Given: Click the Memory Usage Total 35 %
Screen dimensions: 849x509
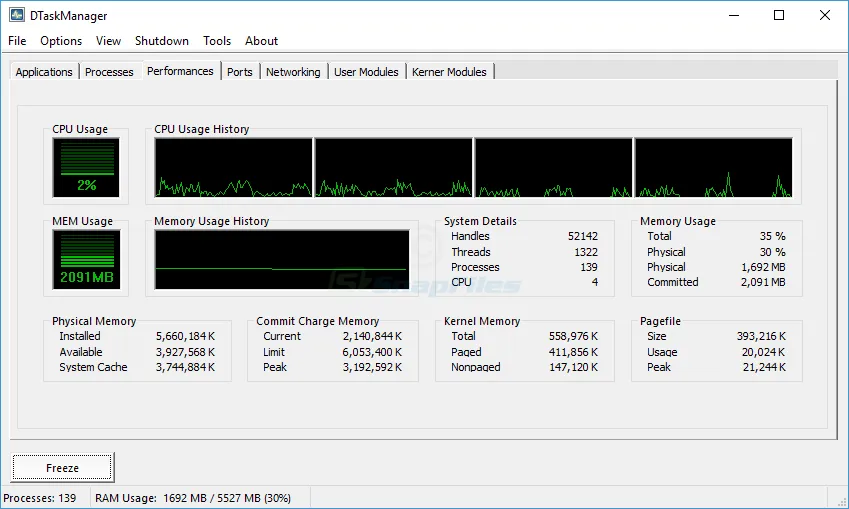Looking at the screenshot, I should [772, 236].
